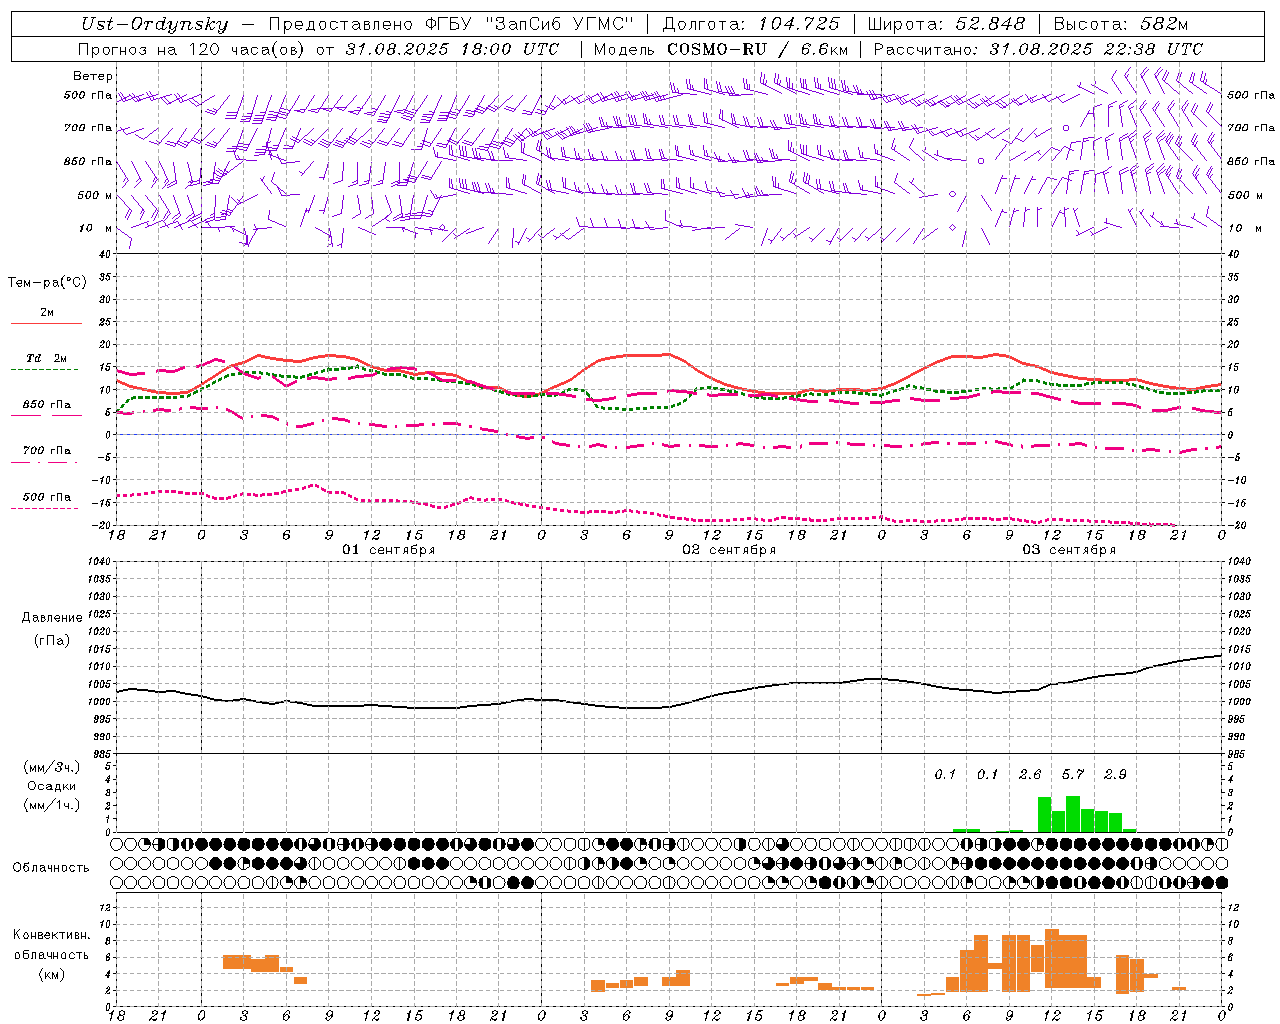The width and height of the screenshot is (1280, 1024).
Task: Select the 500 гПа temperature legend entry
Action: (46, 497)
